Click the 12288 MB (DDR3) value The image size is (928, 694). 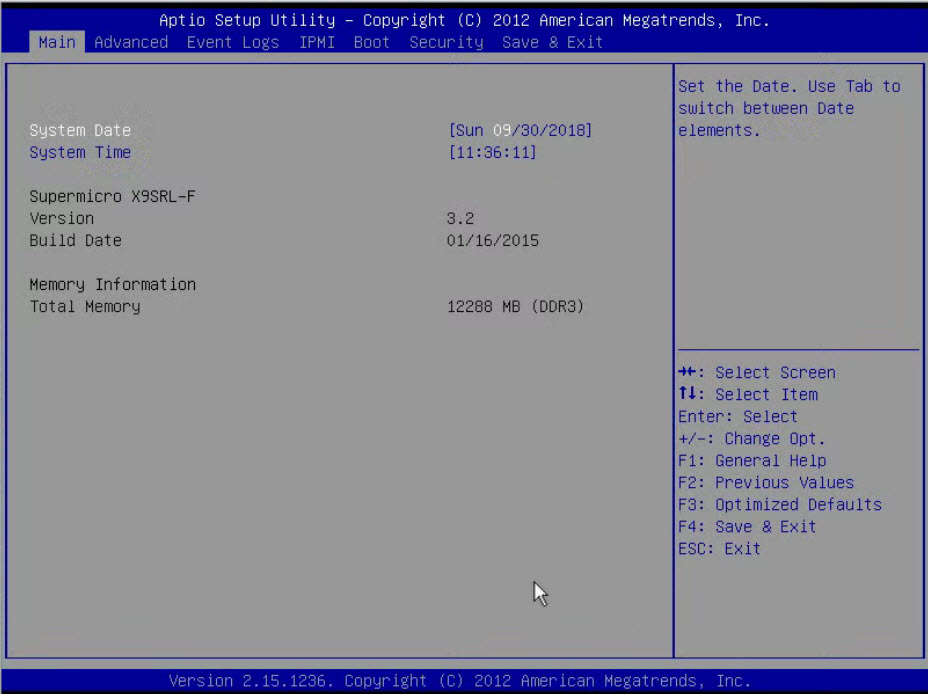(x=515, y=306)
